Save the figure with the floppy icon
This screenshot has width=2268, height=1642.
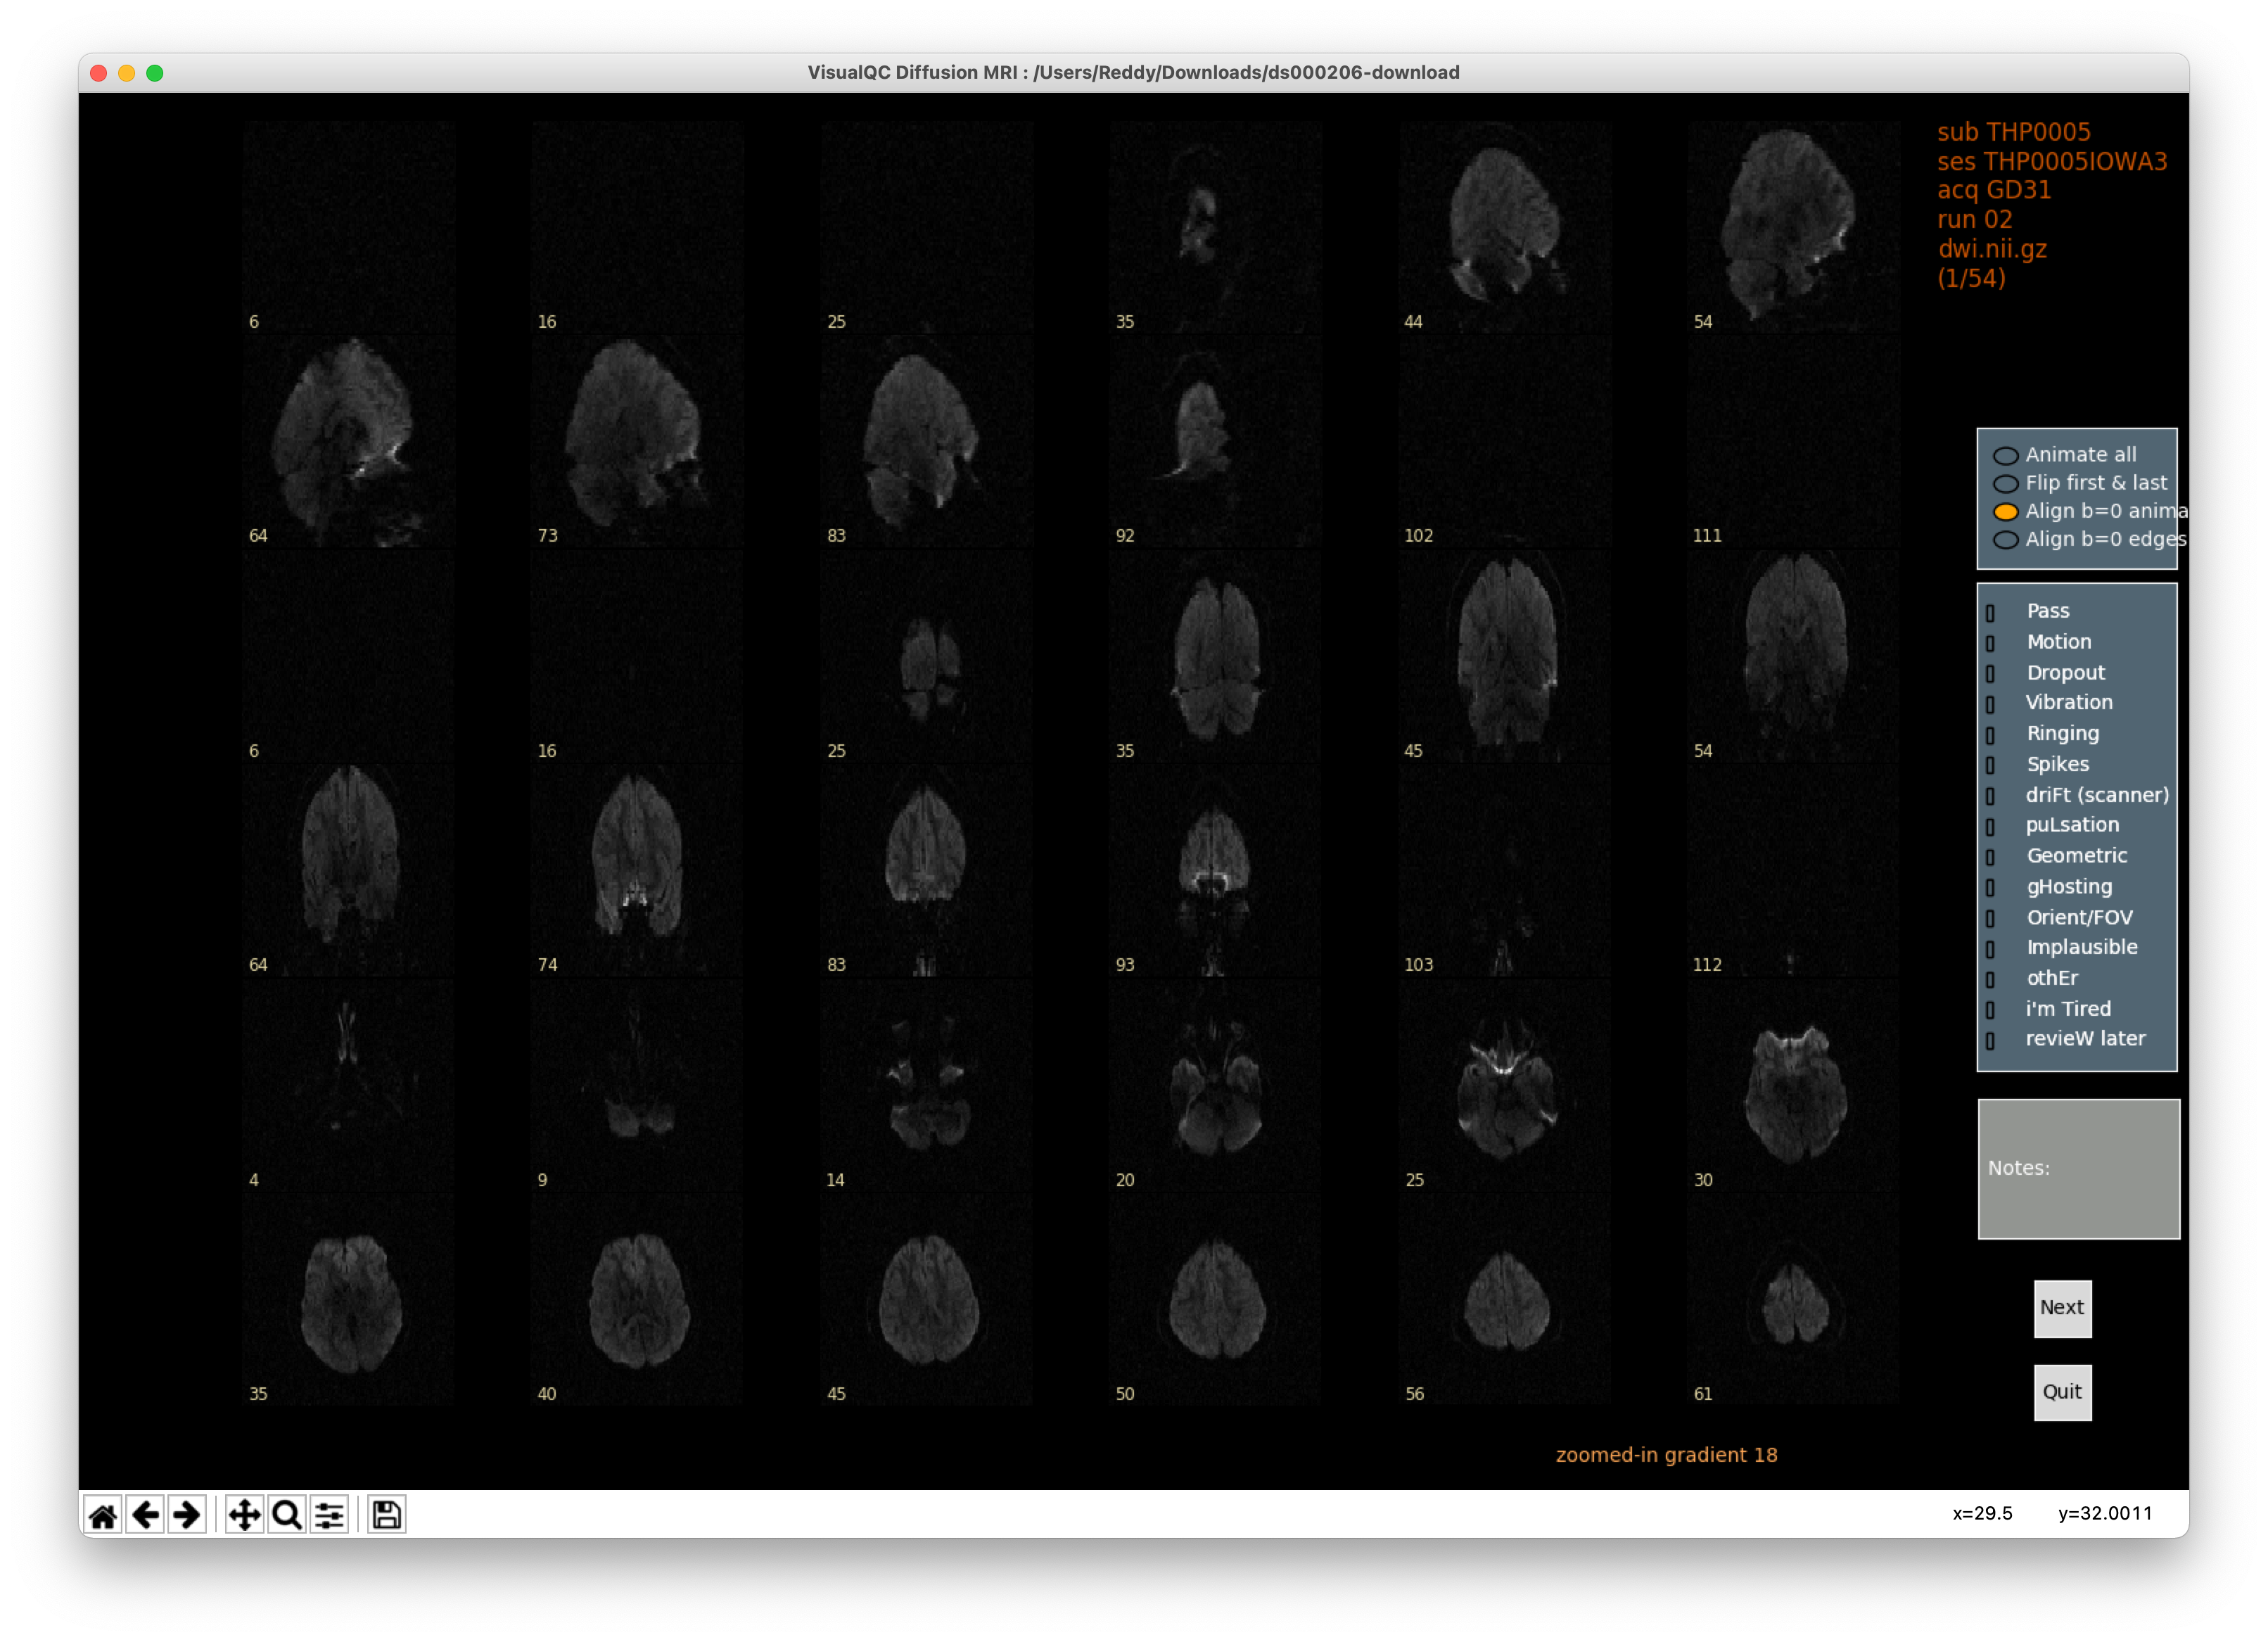[x=386, y=1514]
